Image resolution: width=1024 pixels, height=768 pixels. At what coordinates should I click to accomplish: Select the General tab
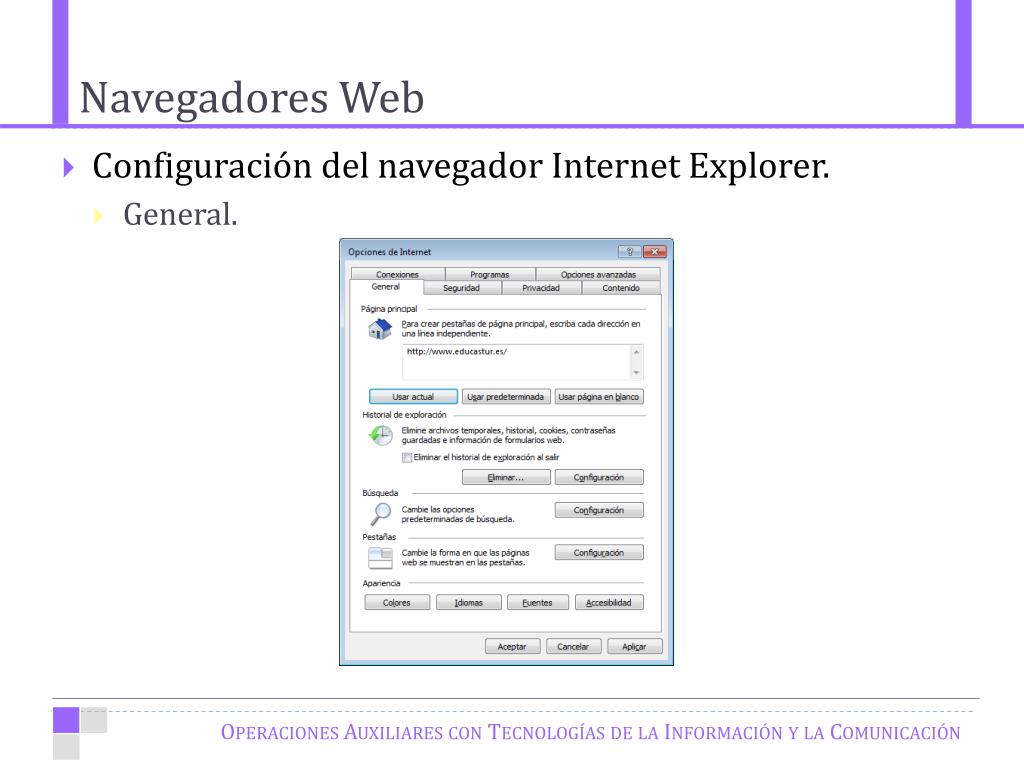point(385,287)
